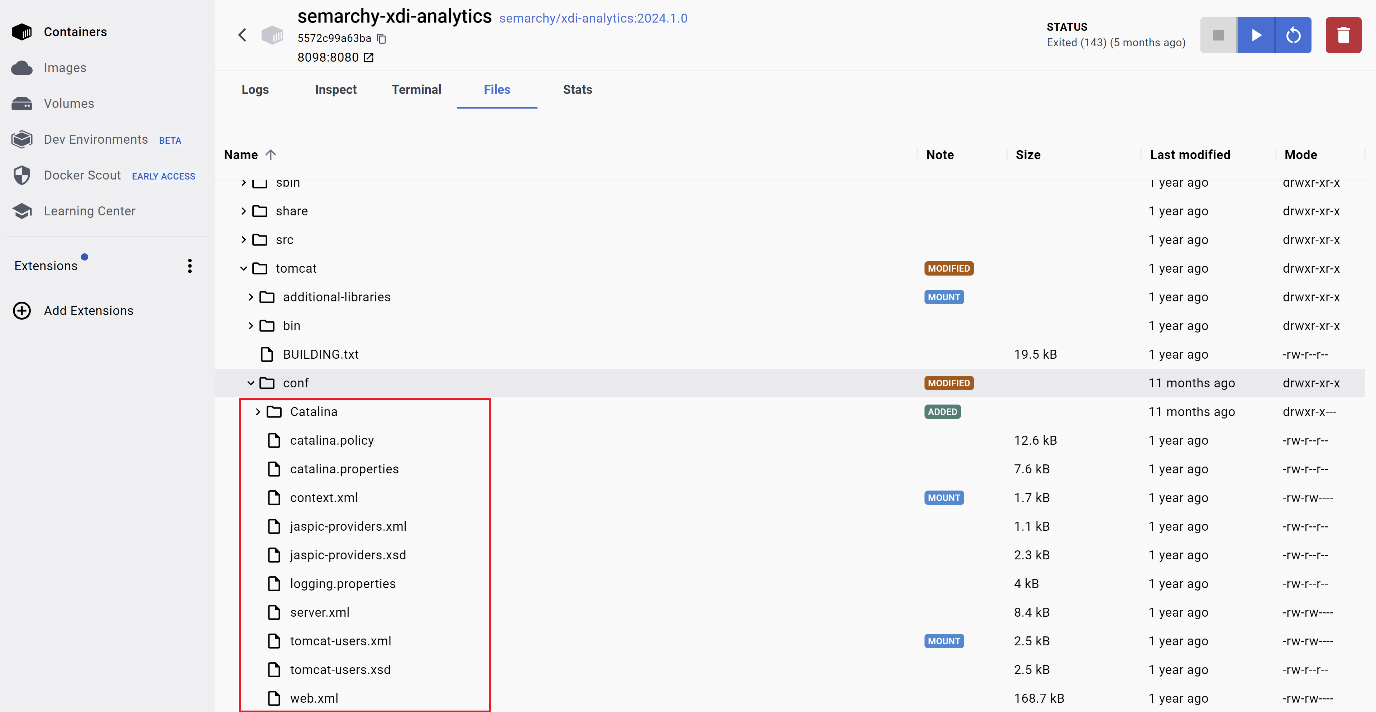The width and height of the screenshot is (1376, 712).
Task: Click the Note column header
Action: click(x=940, y=155)
